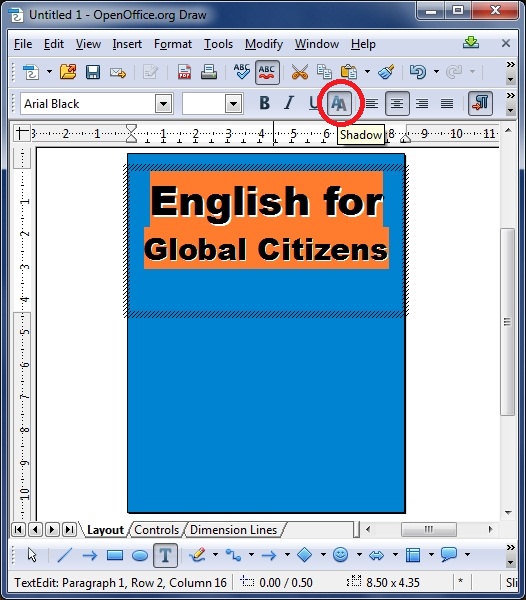Click the Print icon
This screenshot has width=526, height=600.
209,72
